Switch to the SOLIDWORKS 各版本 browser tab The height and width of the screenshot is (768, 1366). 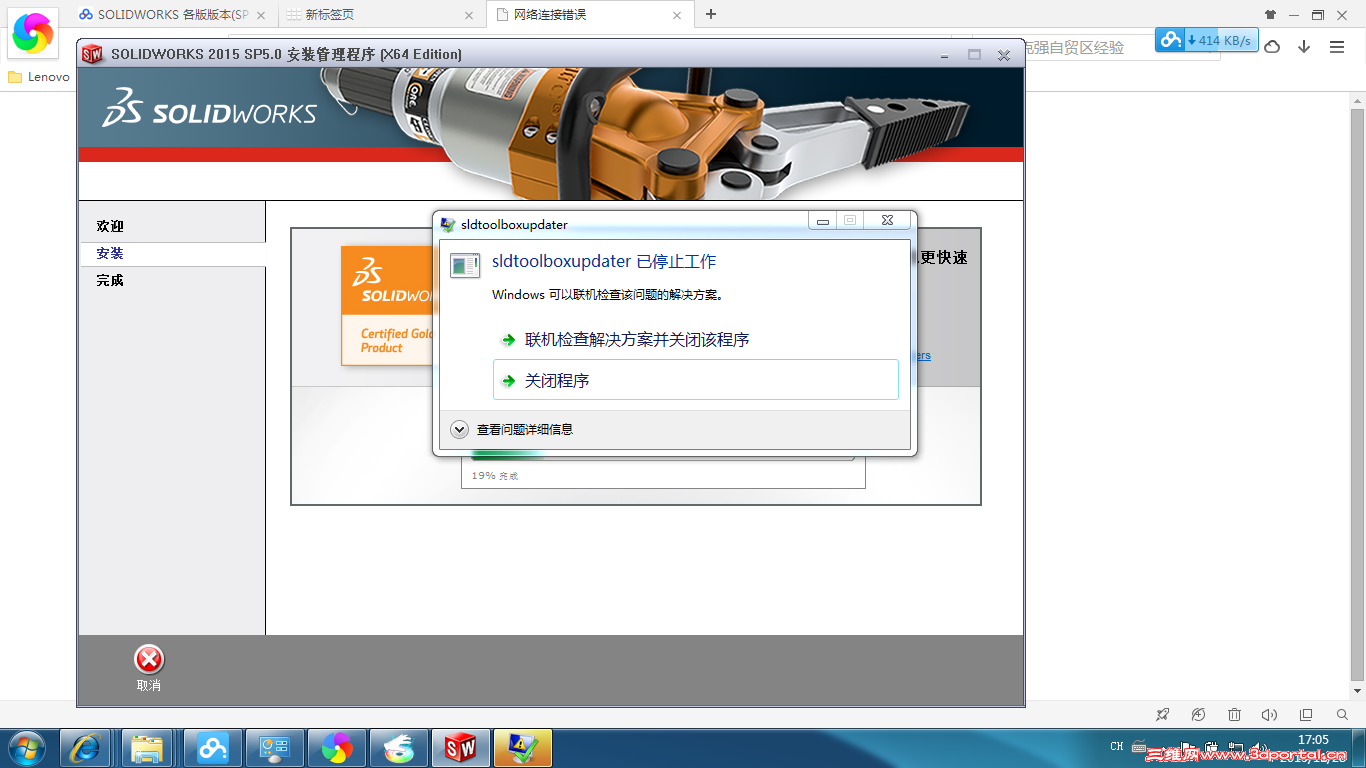[x=173, y=15]
